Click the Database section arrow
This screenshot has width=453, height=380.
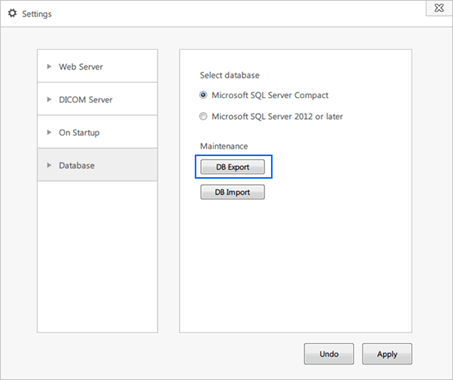(x=49, y=165)
